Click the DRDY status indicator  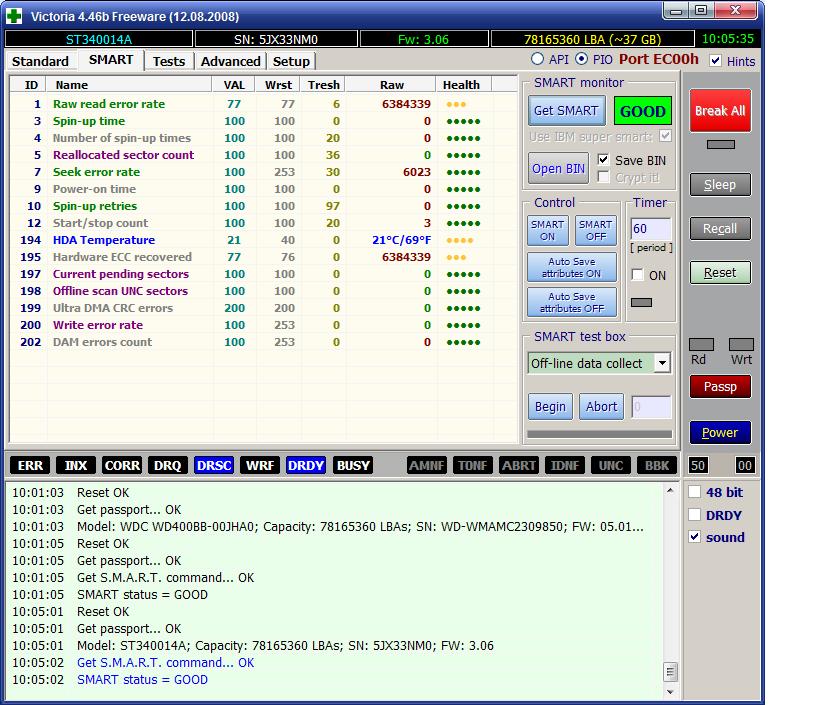point(306,465)
